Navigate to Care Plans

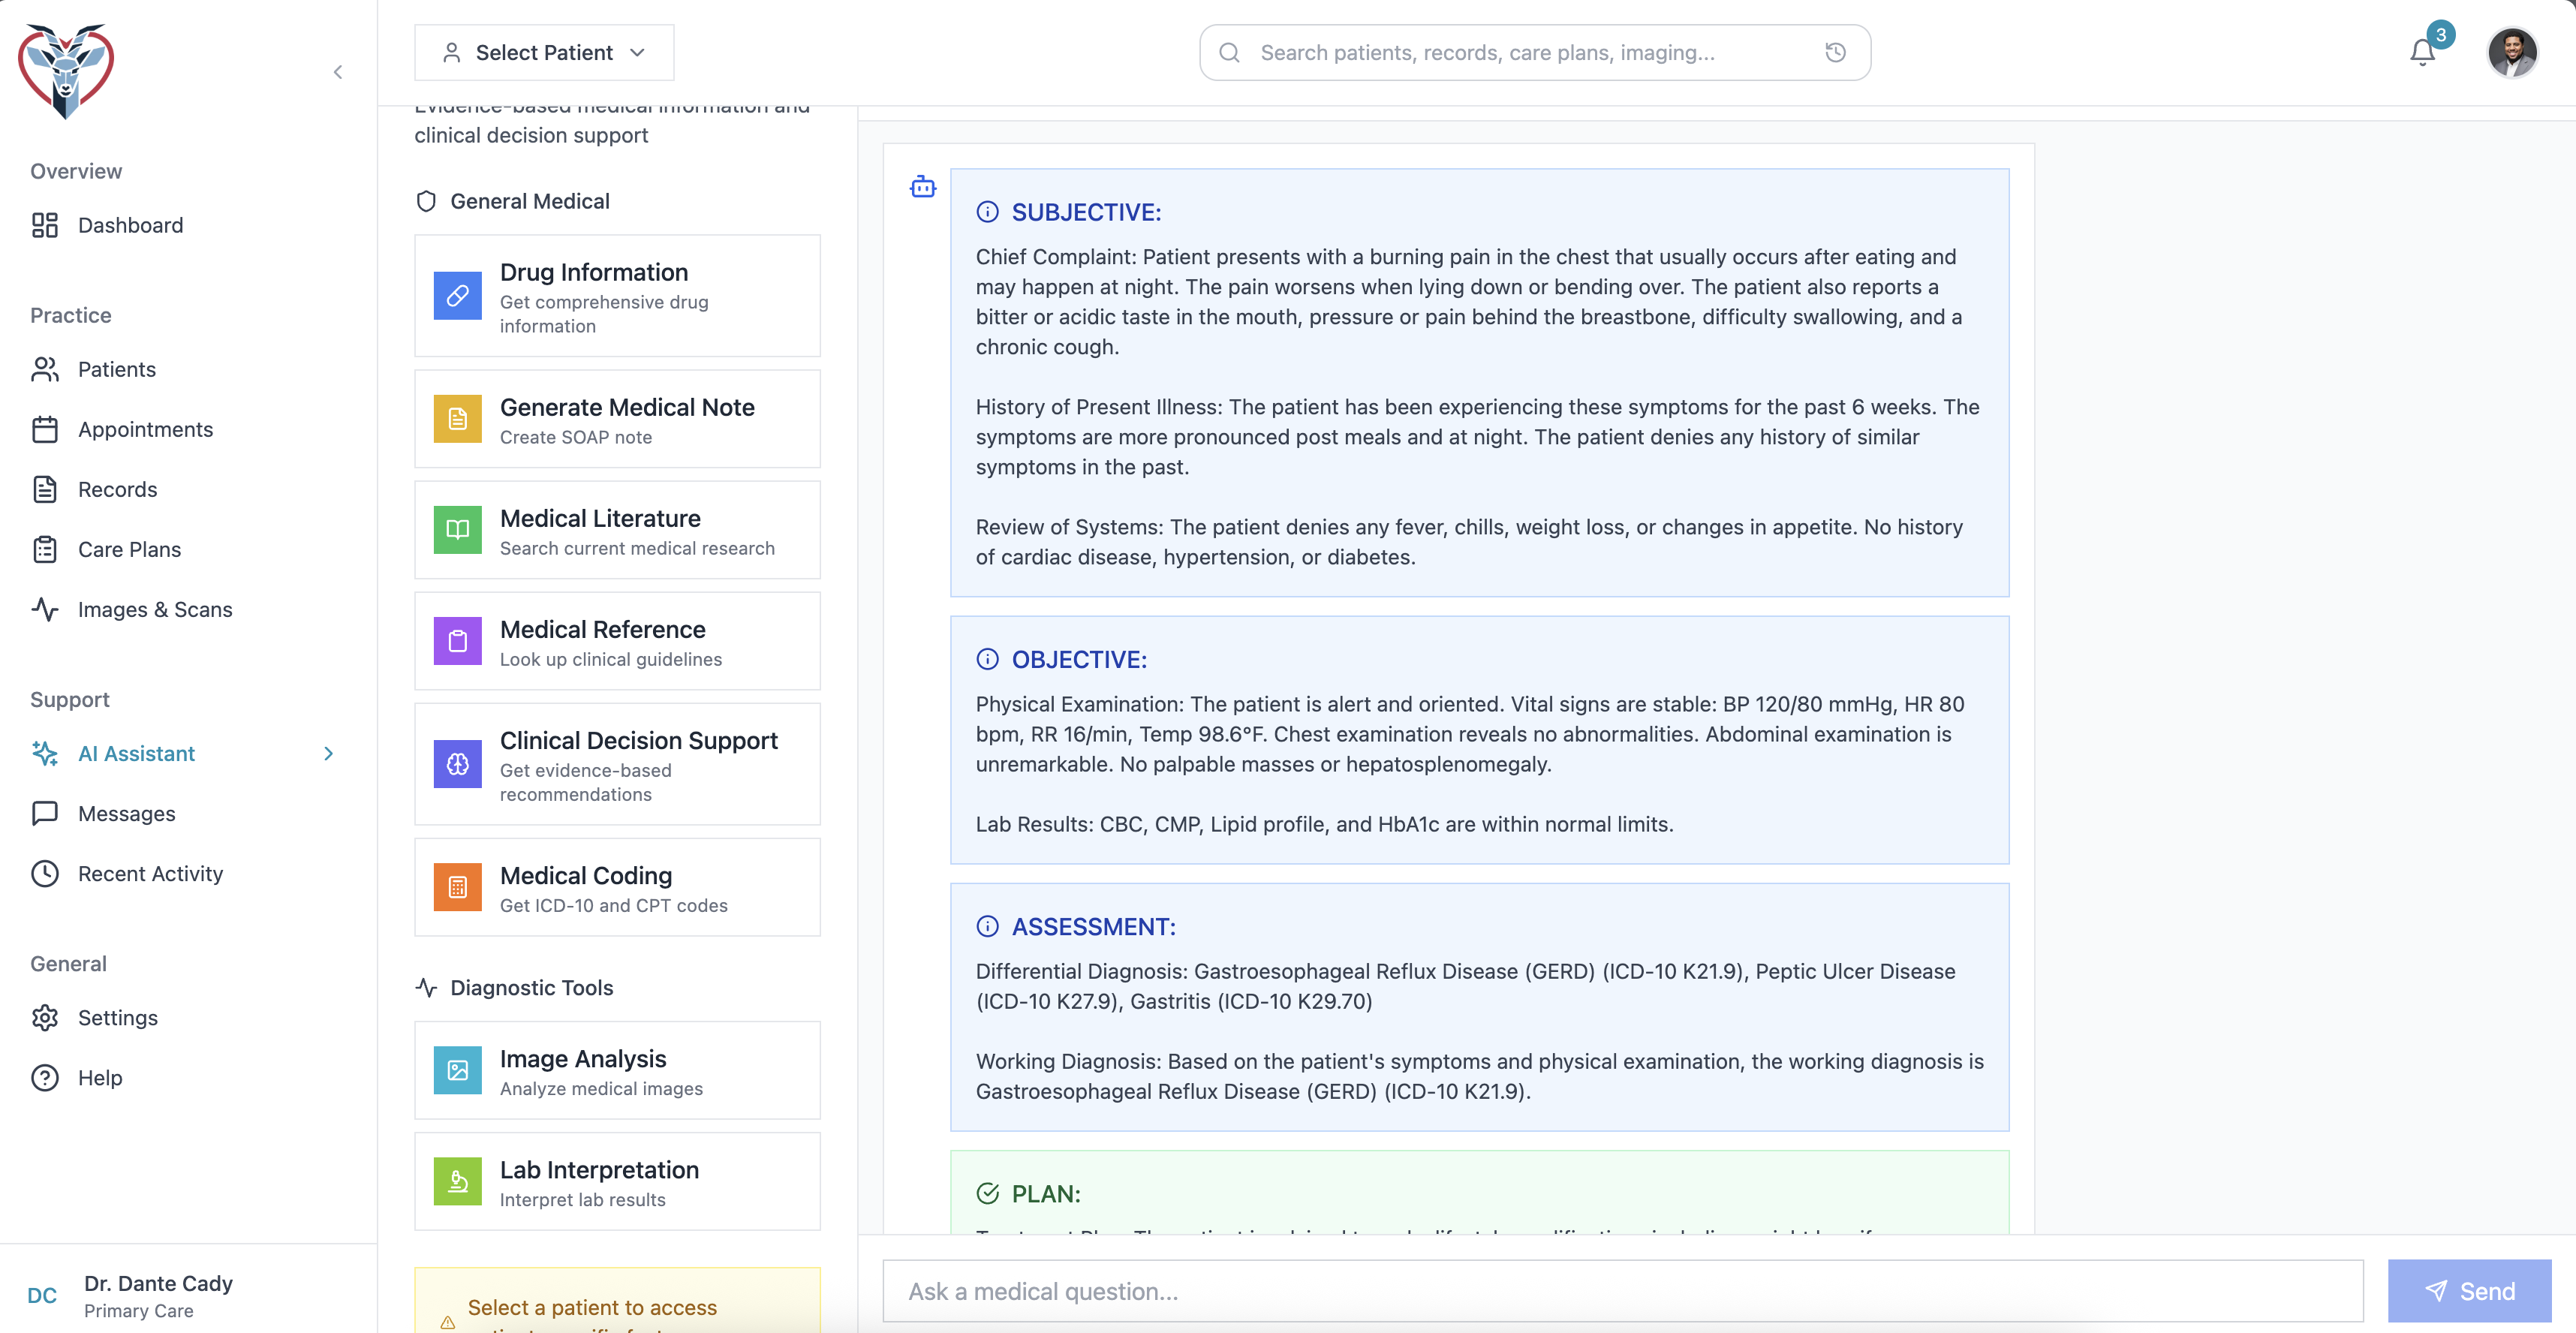pos(129,549)
